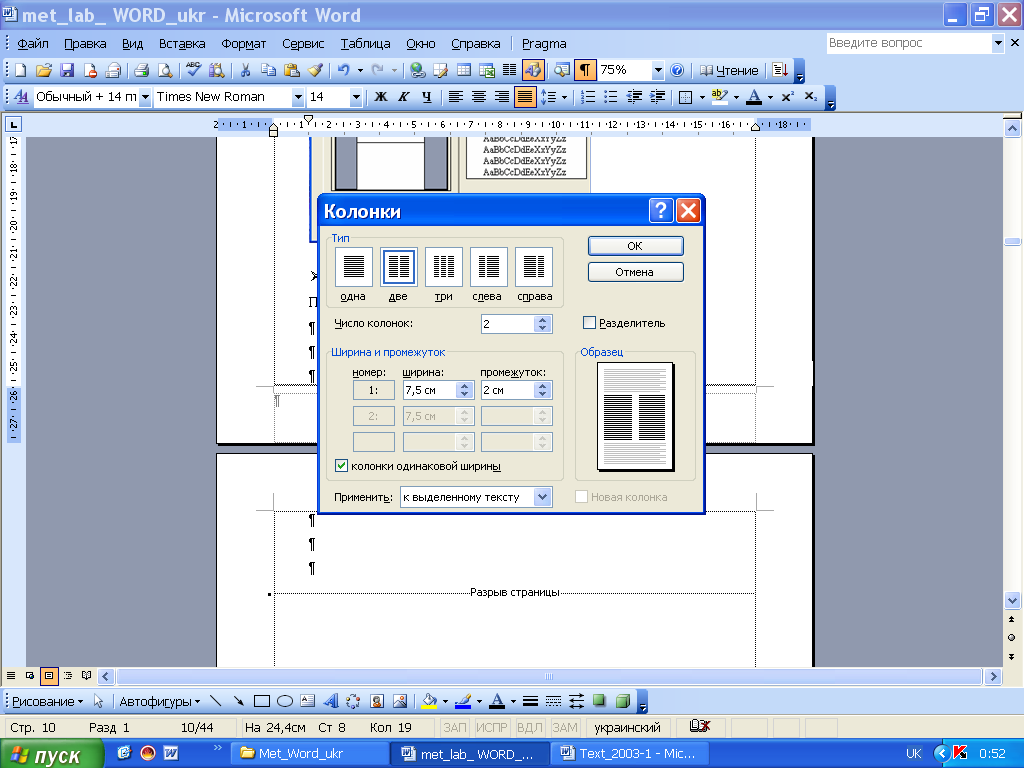Viewport: 1024px width, 768px height.
Task: Save the document with the floppy disk icon
Action: [67, 70]
